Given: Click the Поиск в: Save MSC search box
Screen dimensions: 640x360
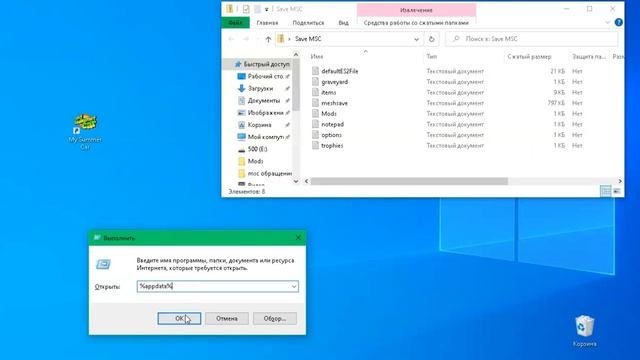Looking at the screenshot, I should (531, 39).
